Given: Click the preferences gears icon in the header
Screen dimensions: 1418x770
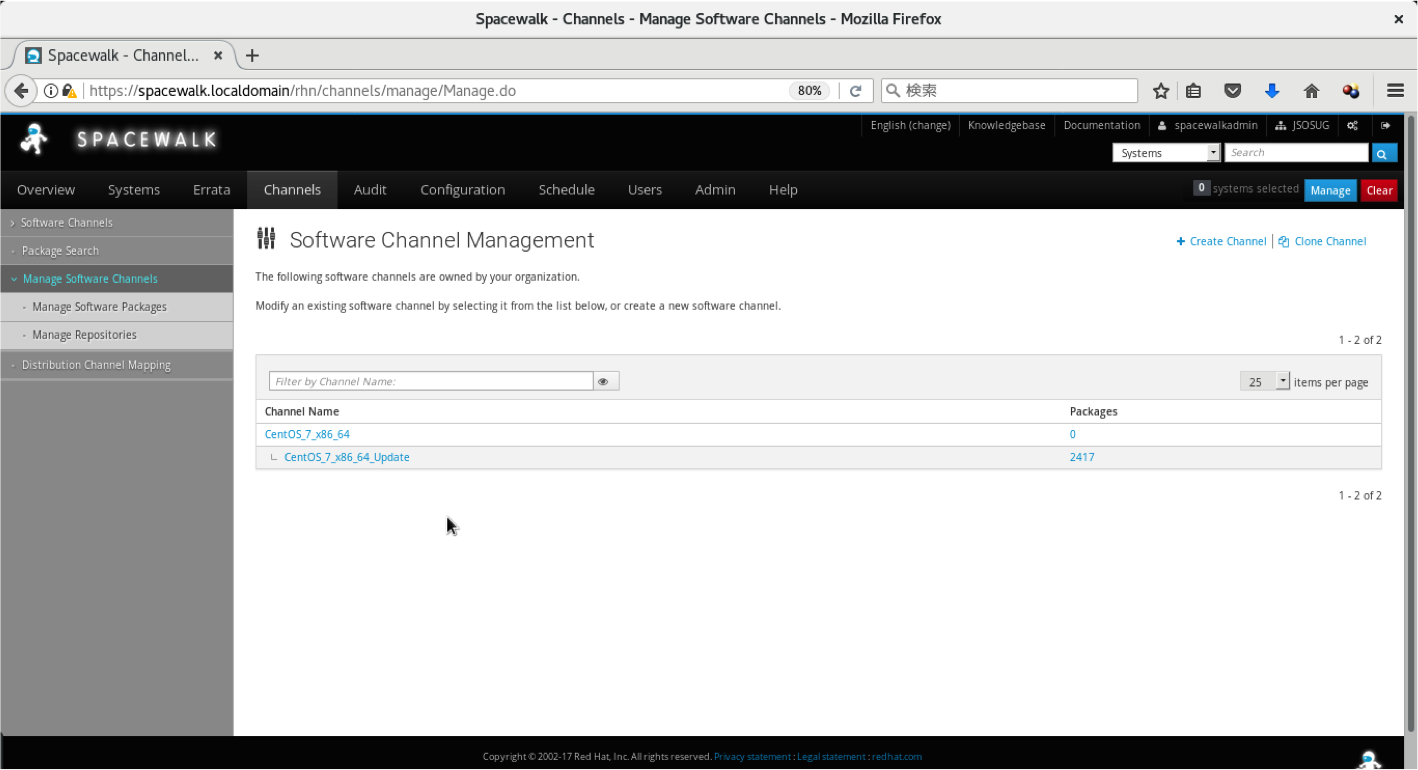Looking at the screenshot, I should click(1352, 126).
